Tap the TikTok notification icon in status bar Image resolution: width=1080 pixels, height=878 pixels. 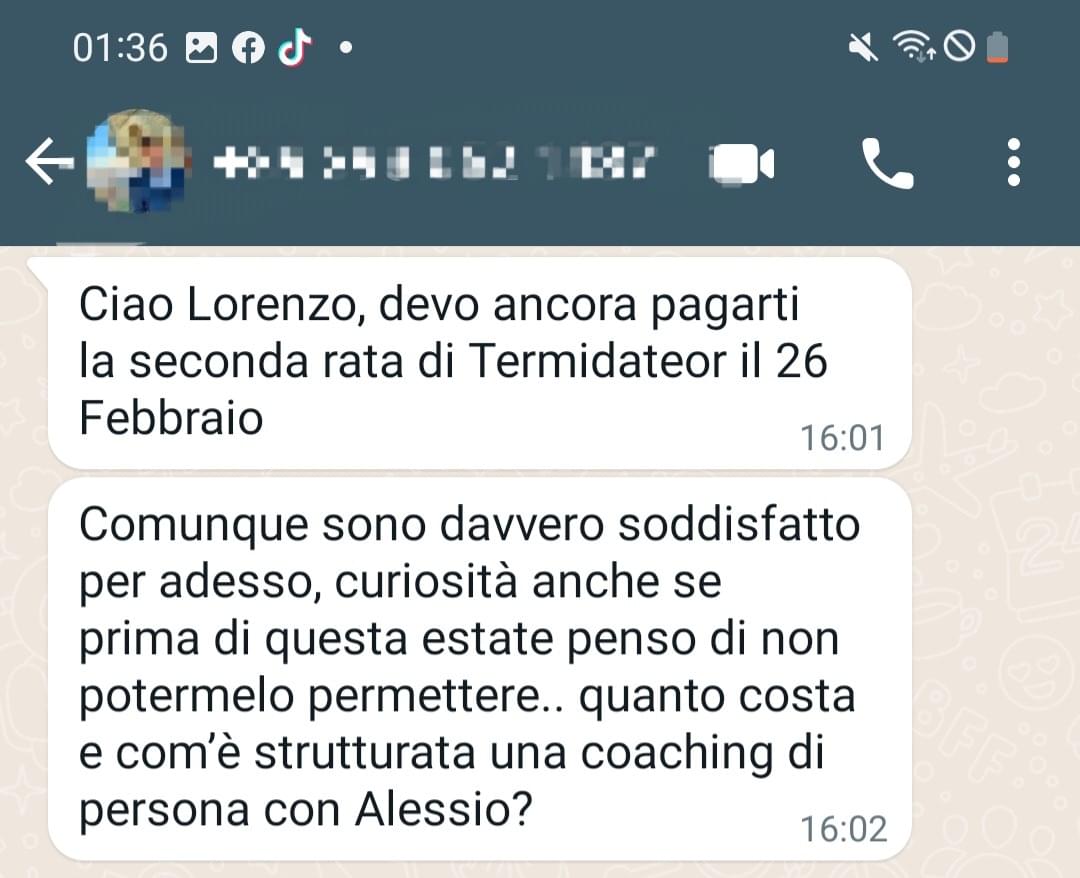[x=295, y=47]
